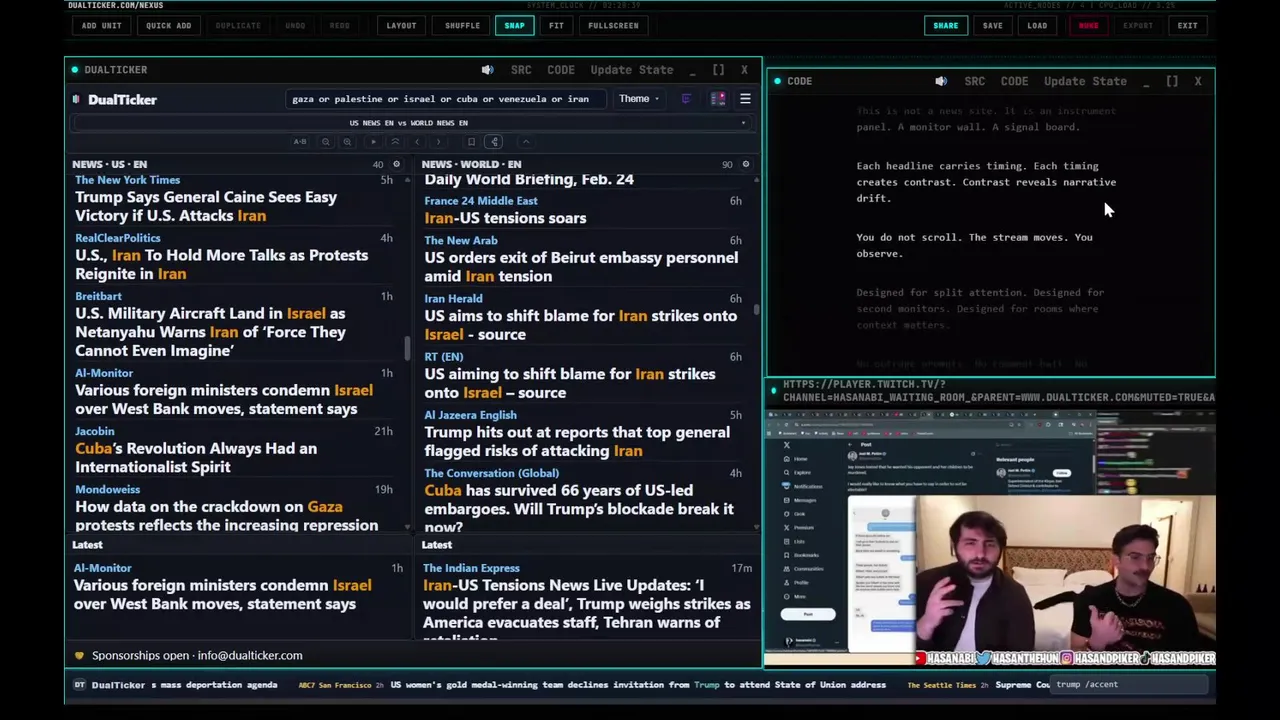Click Update State in the CODE panel
Image resolution: width=1280 pixels, height=720 pixels.
pyautogui.click(x=1085, y=81)
